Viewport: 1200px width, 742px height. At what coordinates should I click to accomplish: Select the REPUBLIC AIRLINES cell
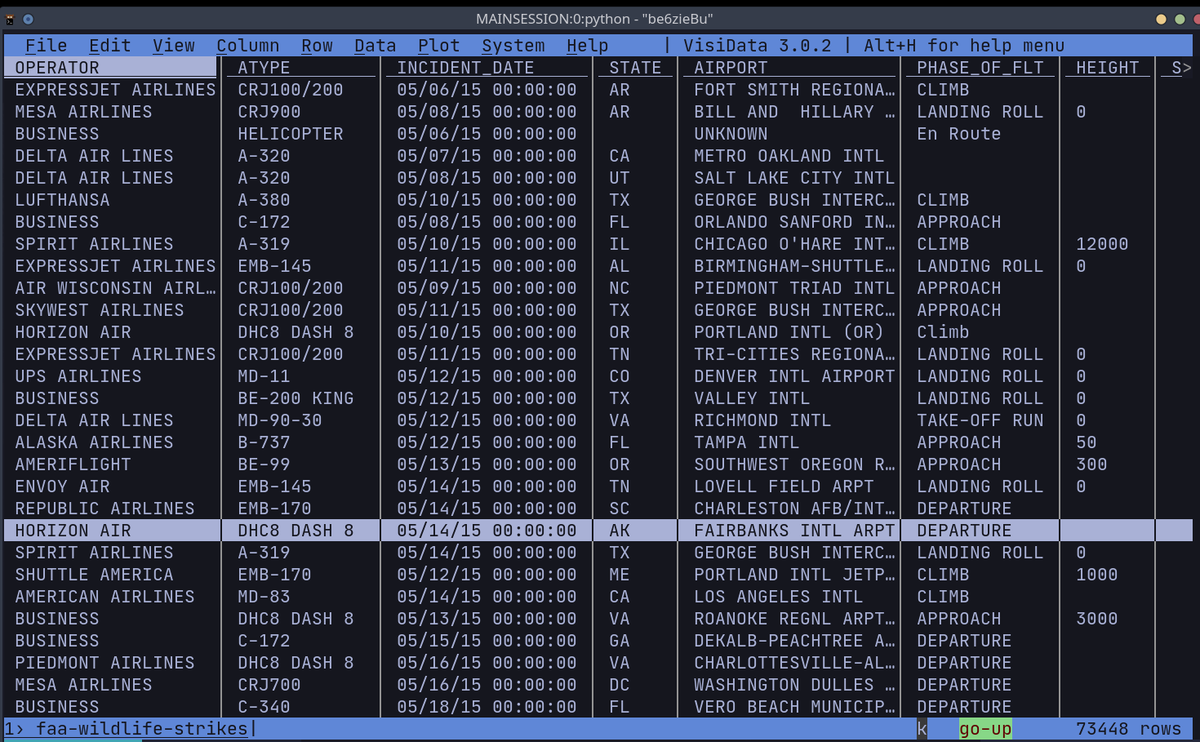pyautogui.click(x=105, y=507)
